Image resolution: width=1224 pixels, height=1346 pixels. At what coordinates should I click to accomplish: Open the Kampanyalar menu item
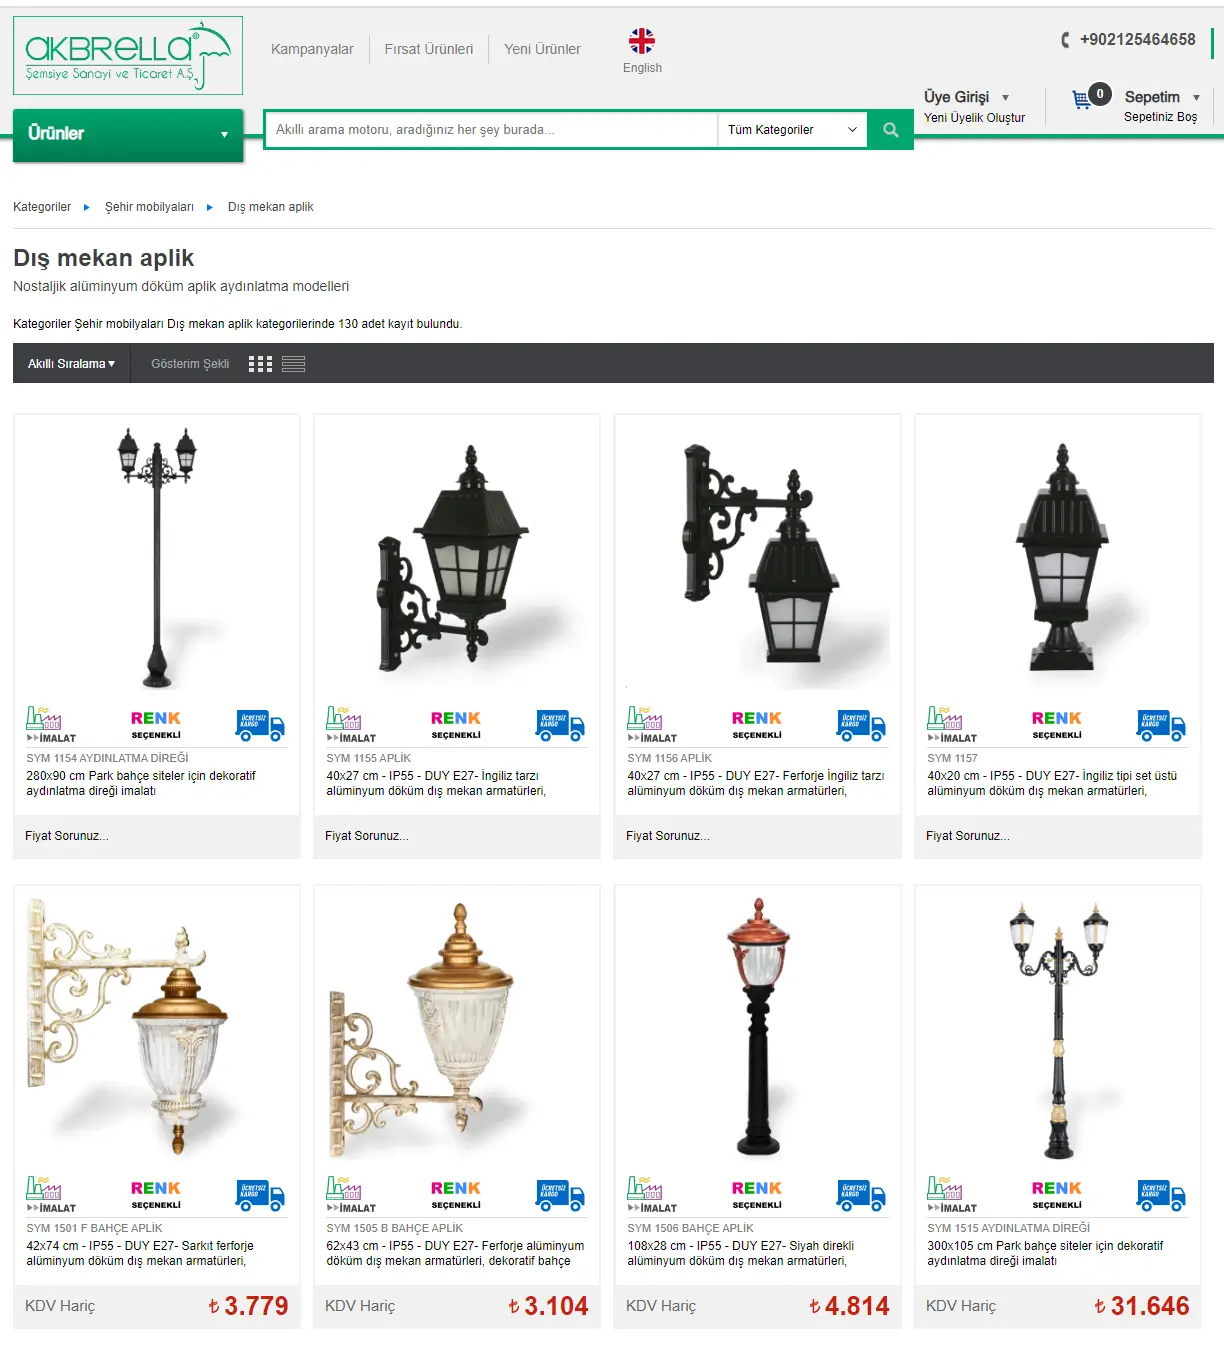312,49
